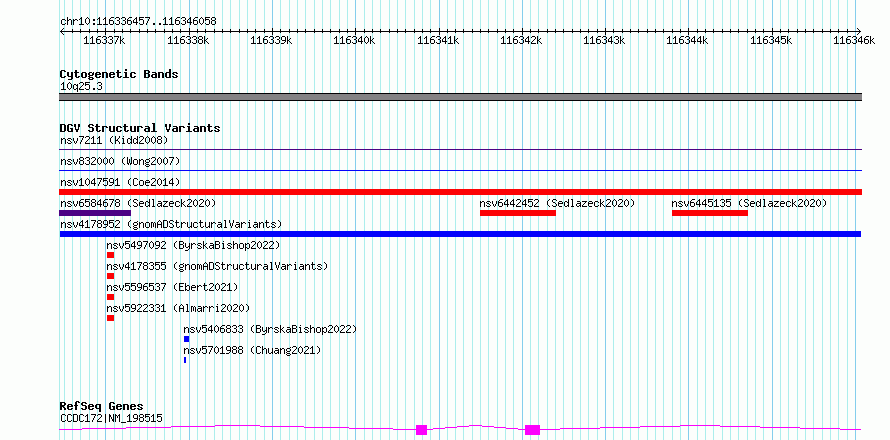Click the nsv7211 (Kidd2008) variant label
The width and height of the screenshot is (890, 440).
114,140
